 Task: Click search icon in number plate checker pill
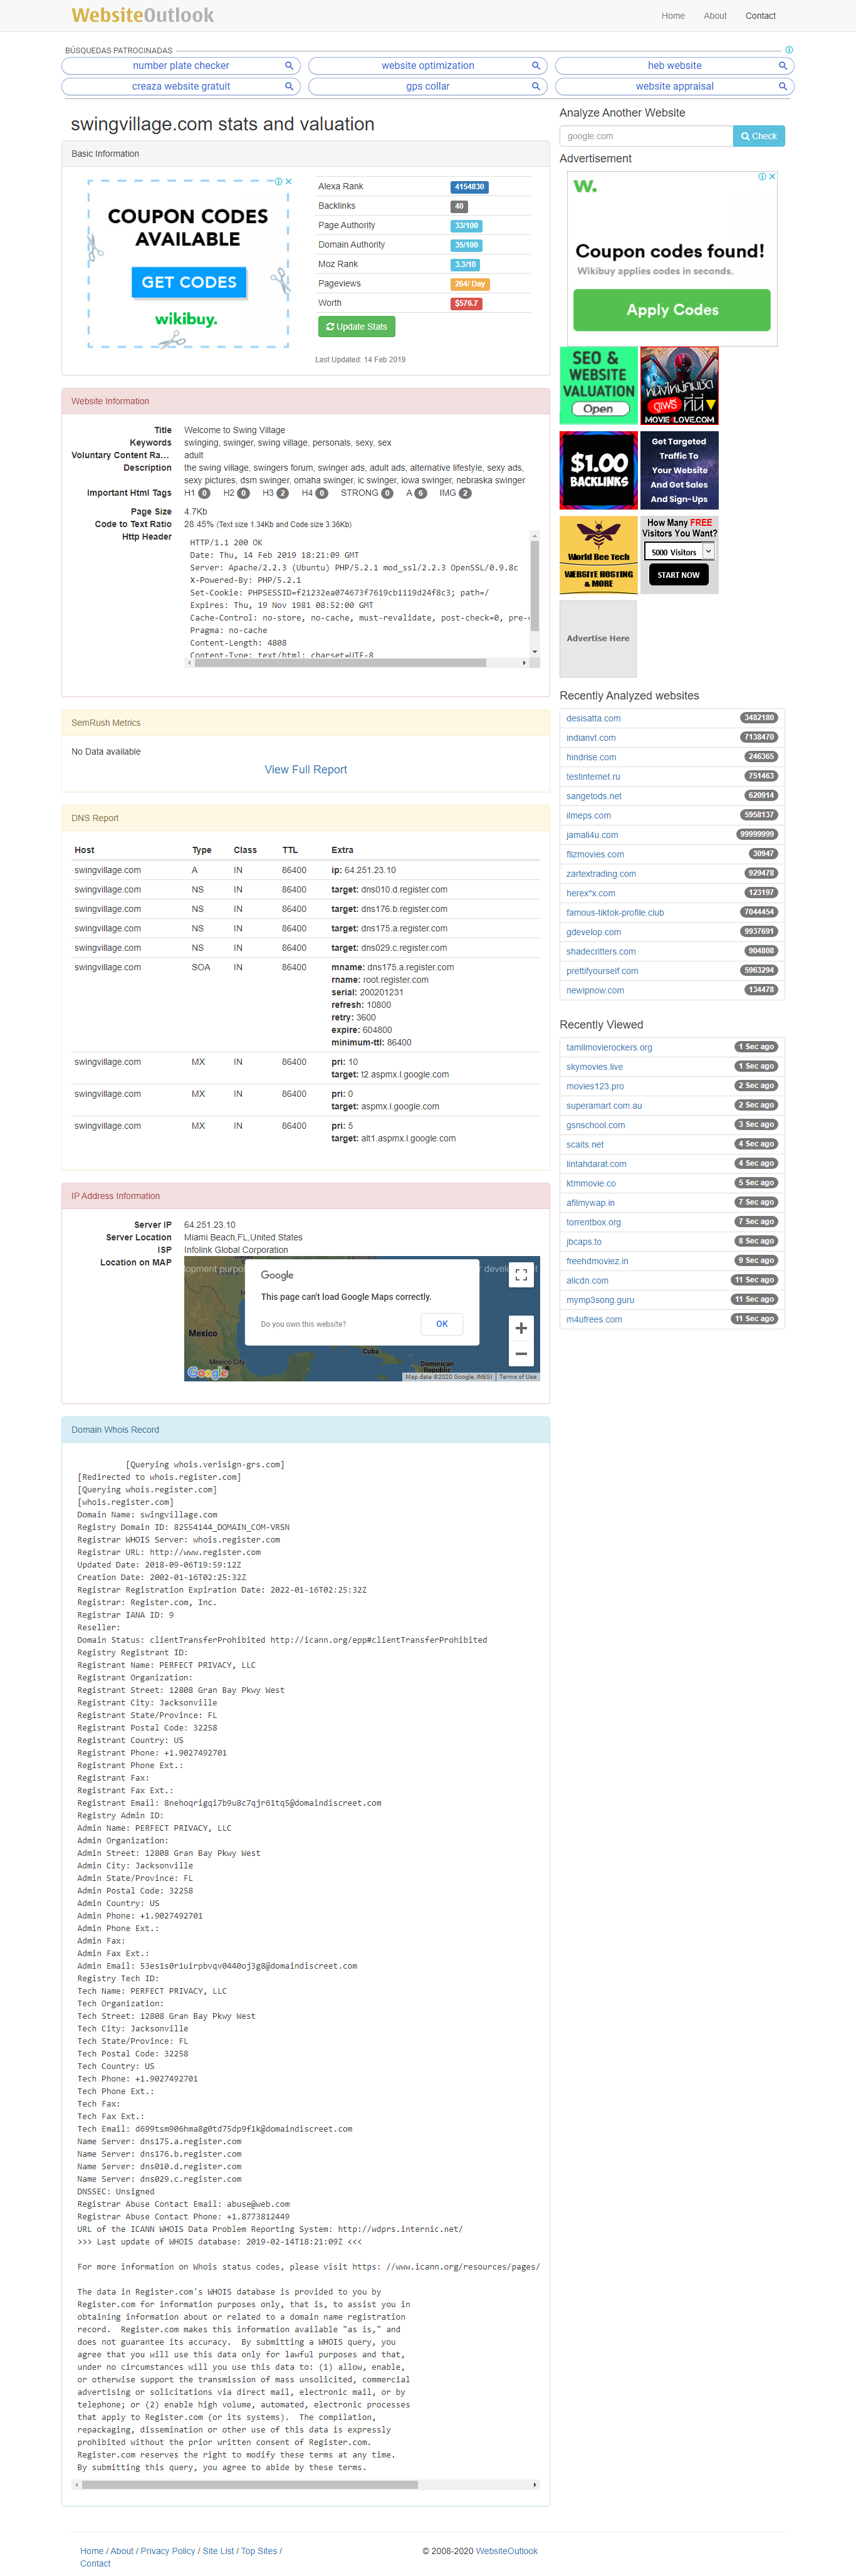(289, 66)
